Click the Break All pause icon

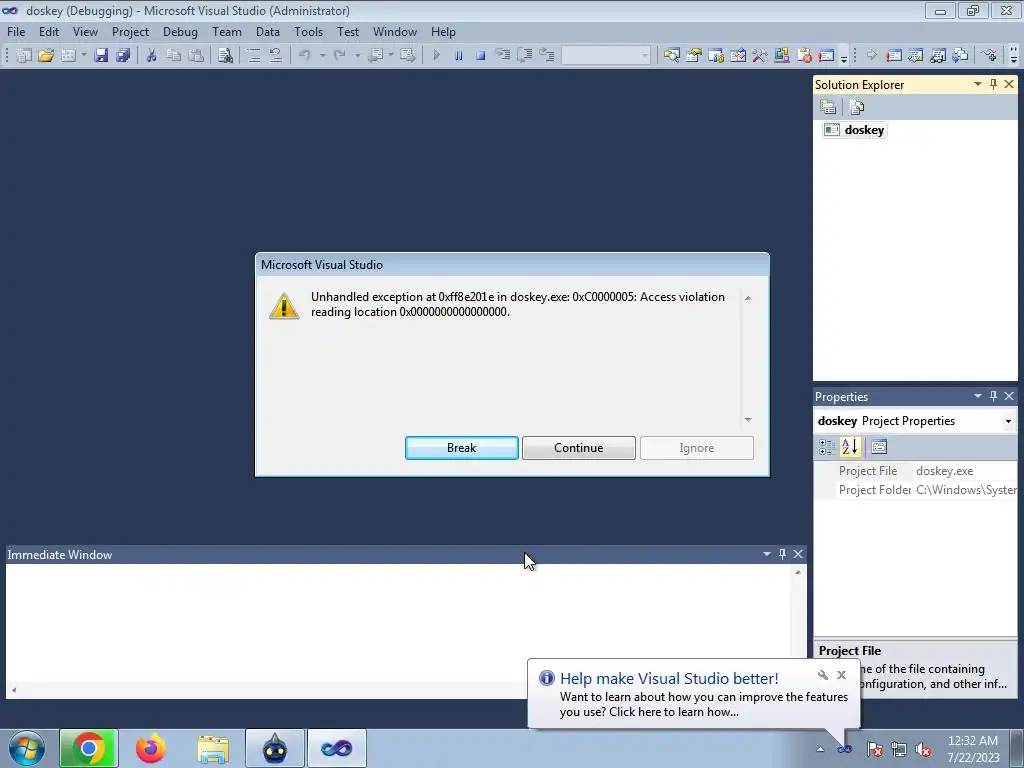pos(458,56)
